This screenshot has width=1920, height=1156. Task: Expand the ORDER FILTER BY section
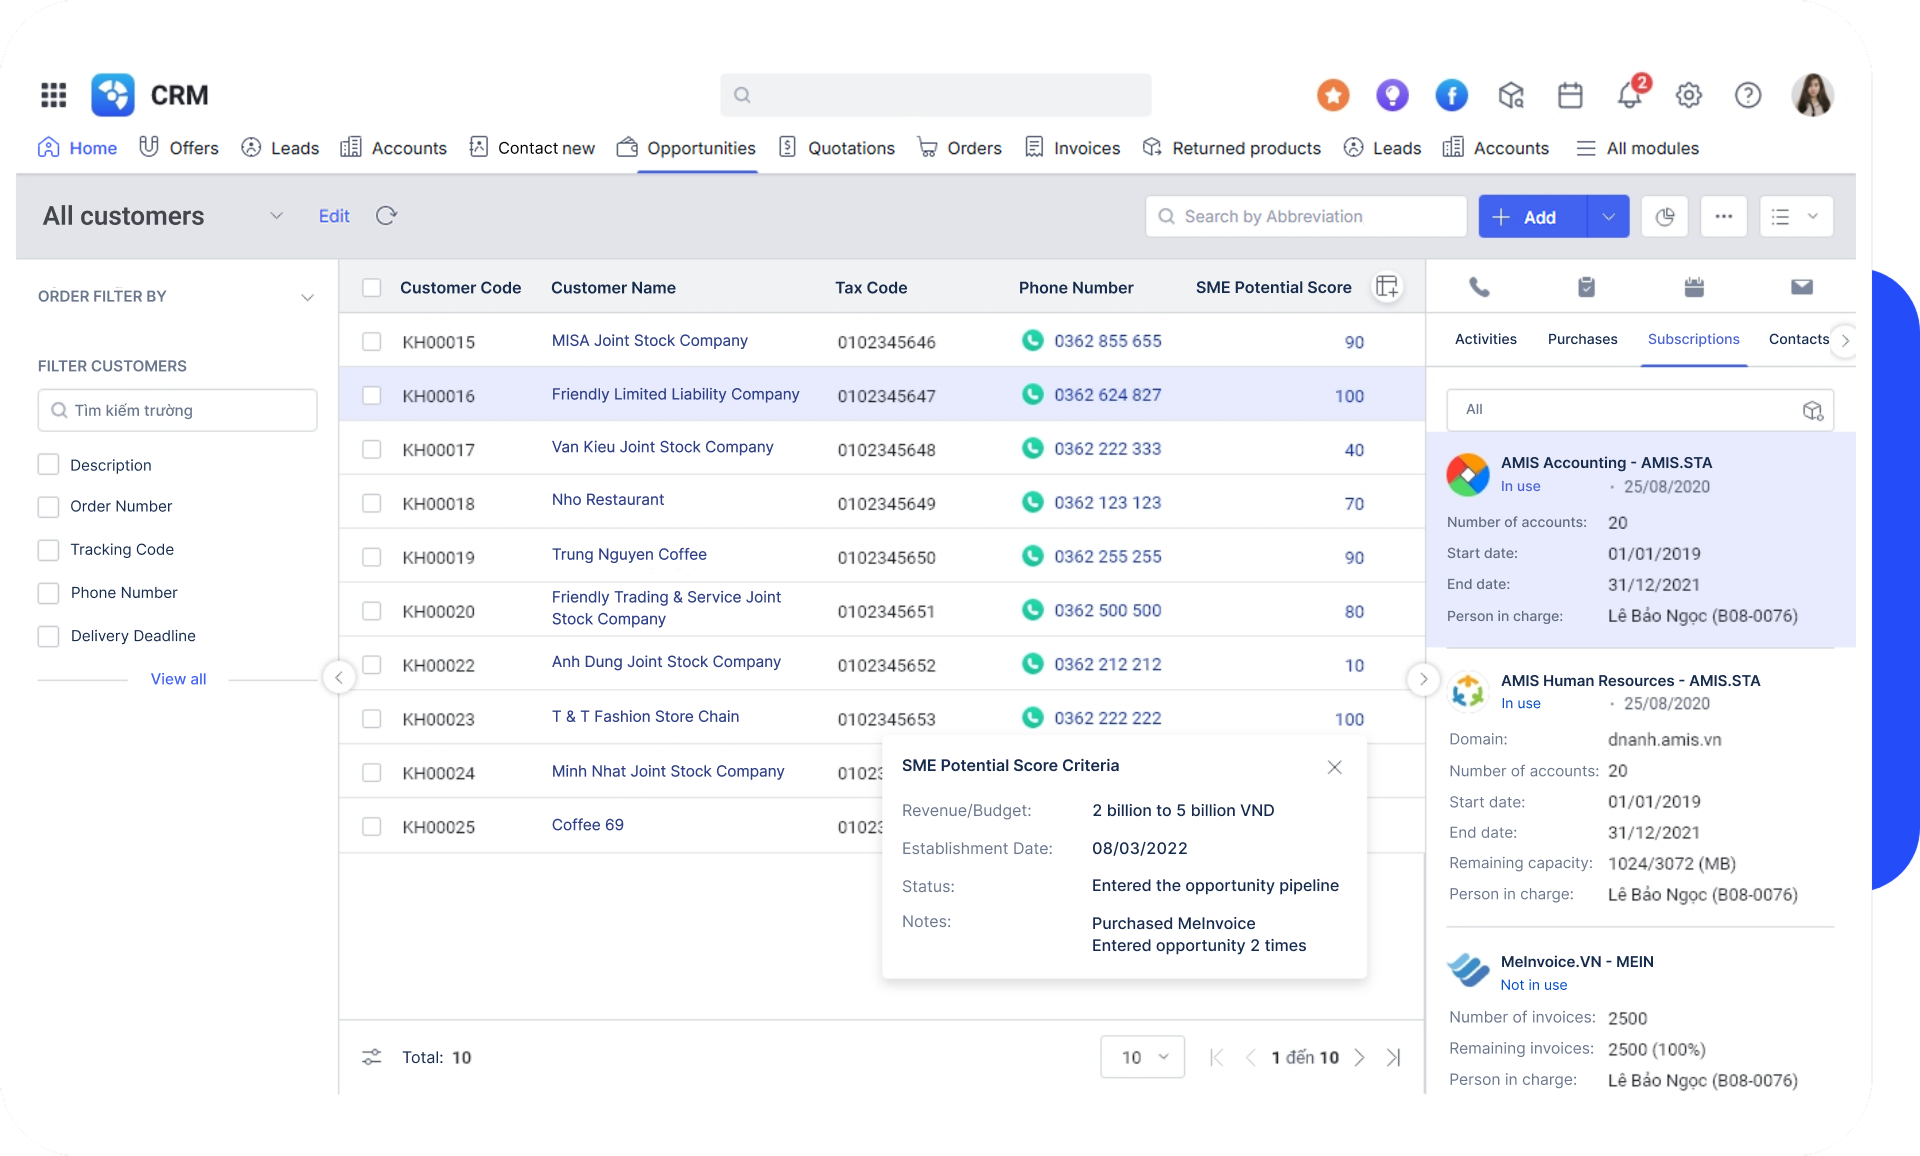click(308, 297)
